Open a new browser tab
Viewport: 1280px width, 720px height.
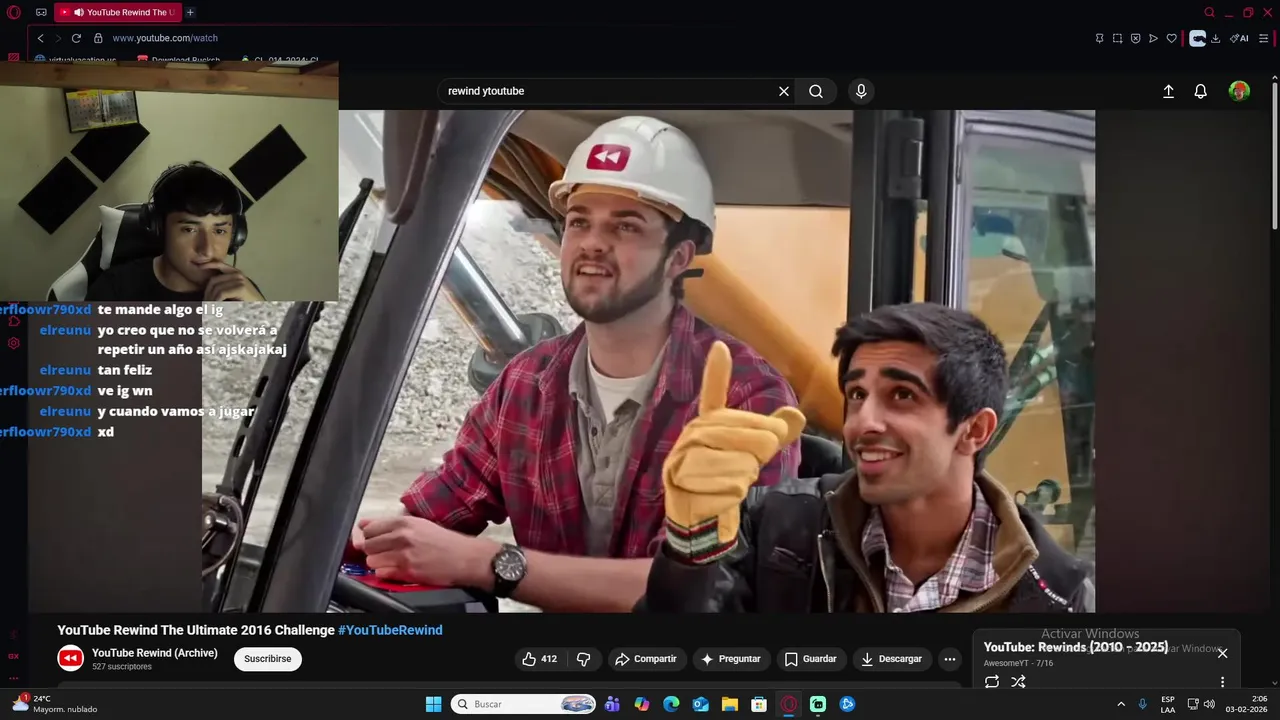(190, 12)
